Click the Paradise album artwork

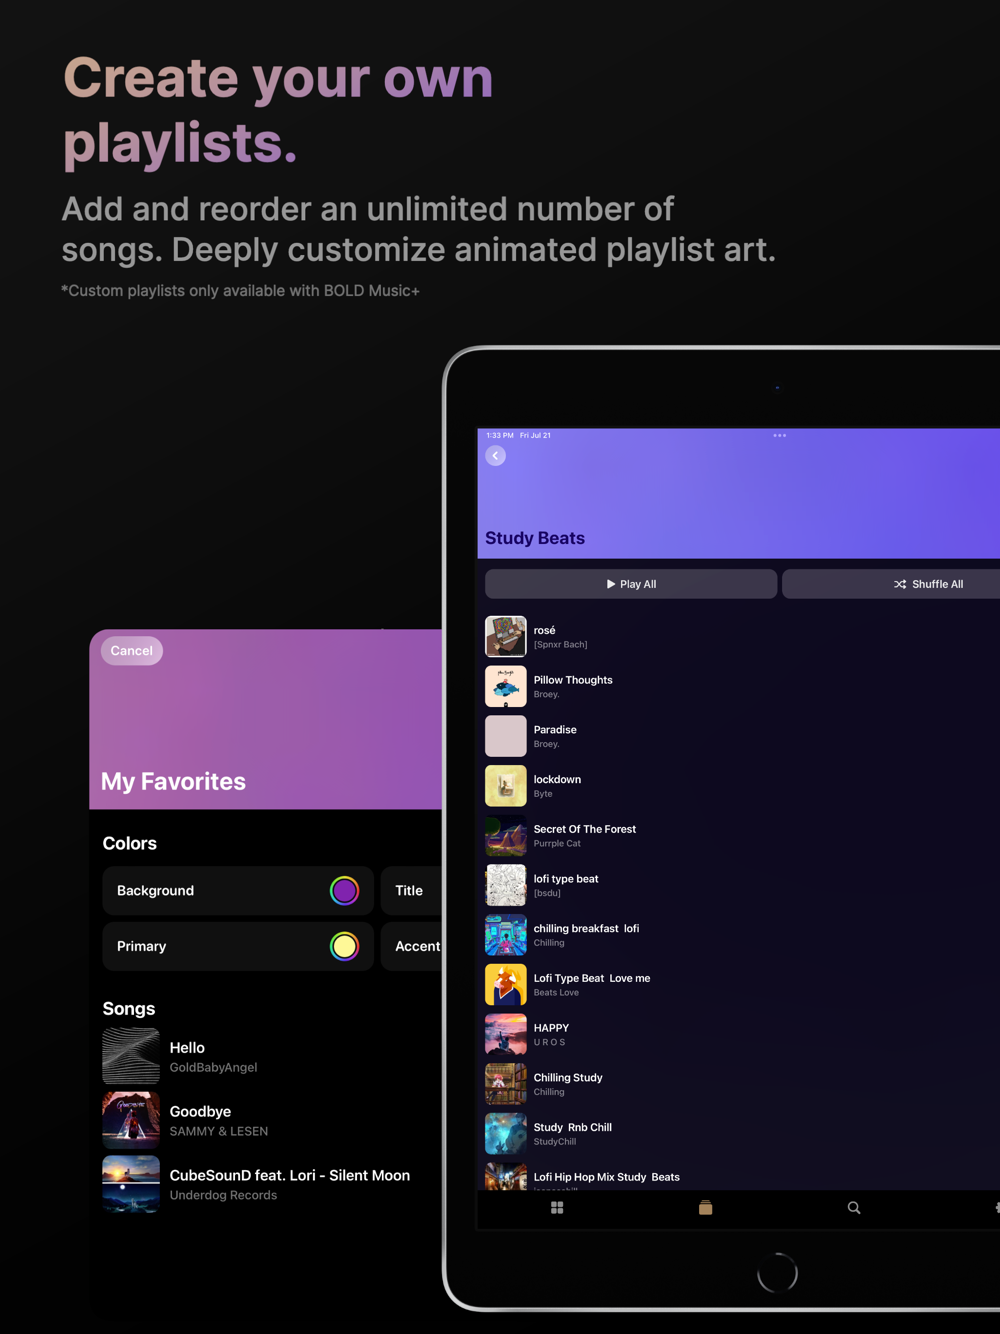click(506, 736)
